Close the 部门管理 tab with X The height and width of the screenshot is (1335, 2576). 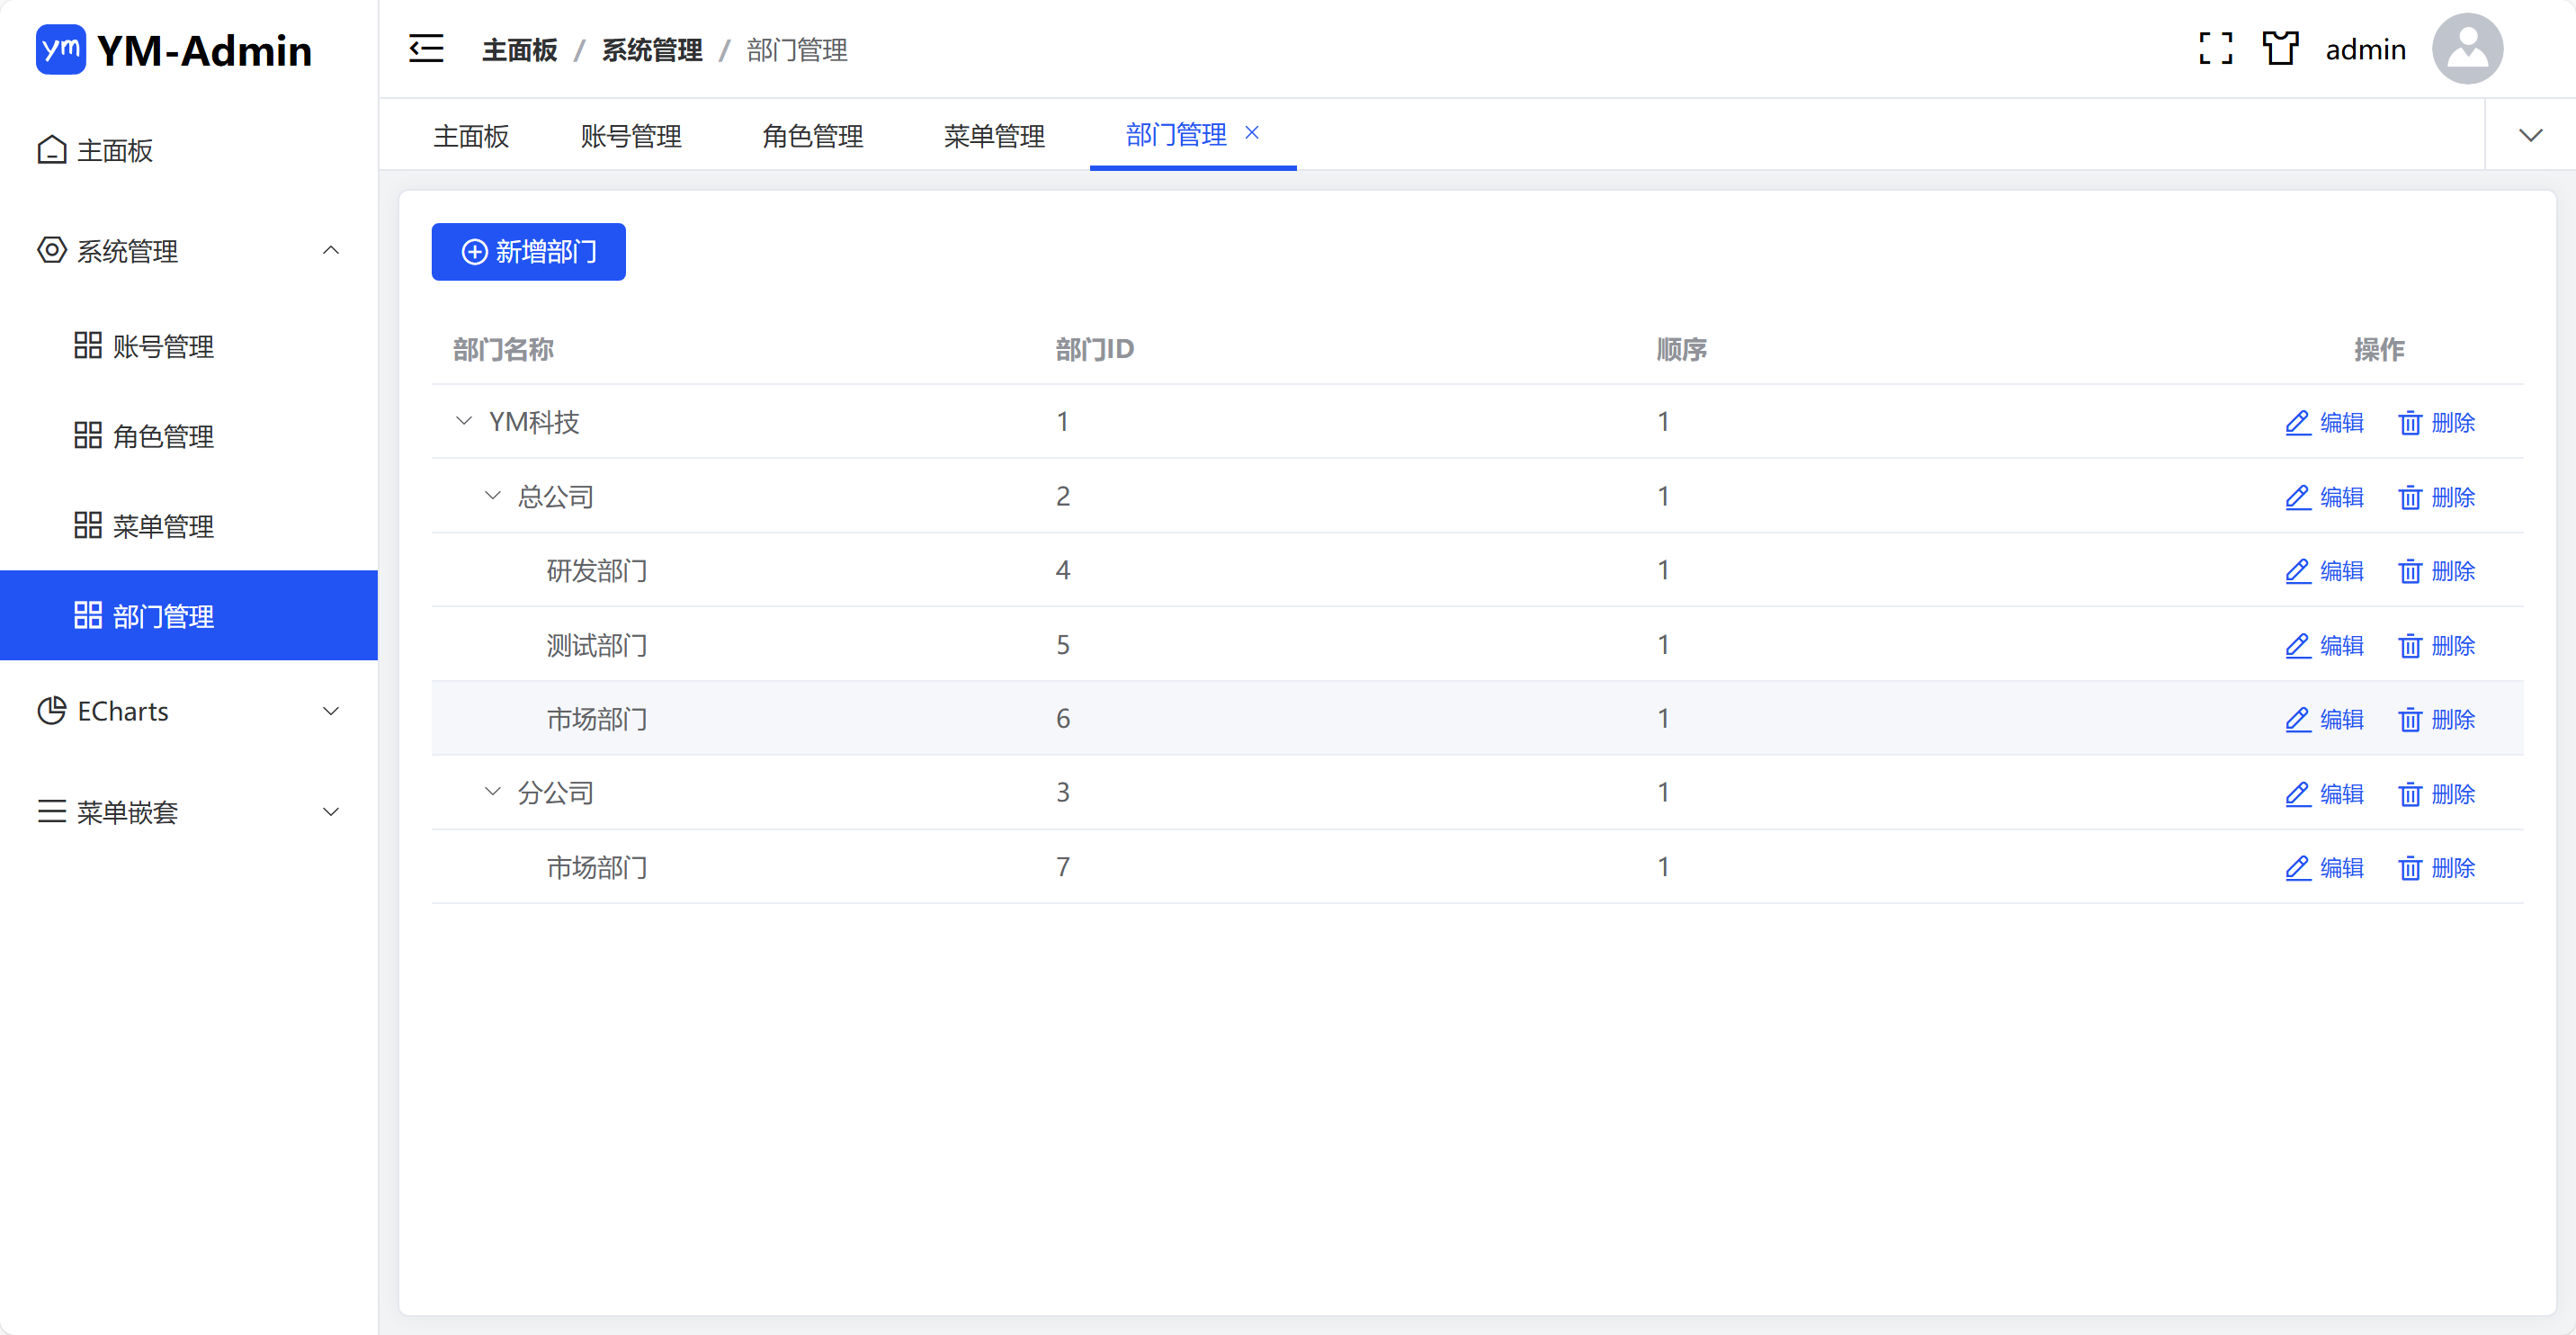1251,133
